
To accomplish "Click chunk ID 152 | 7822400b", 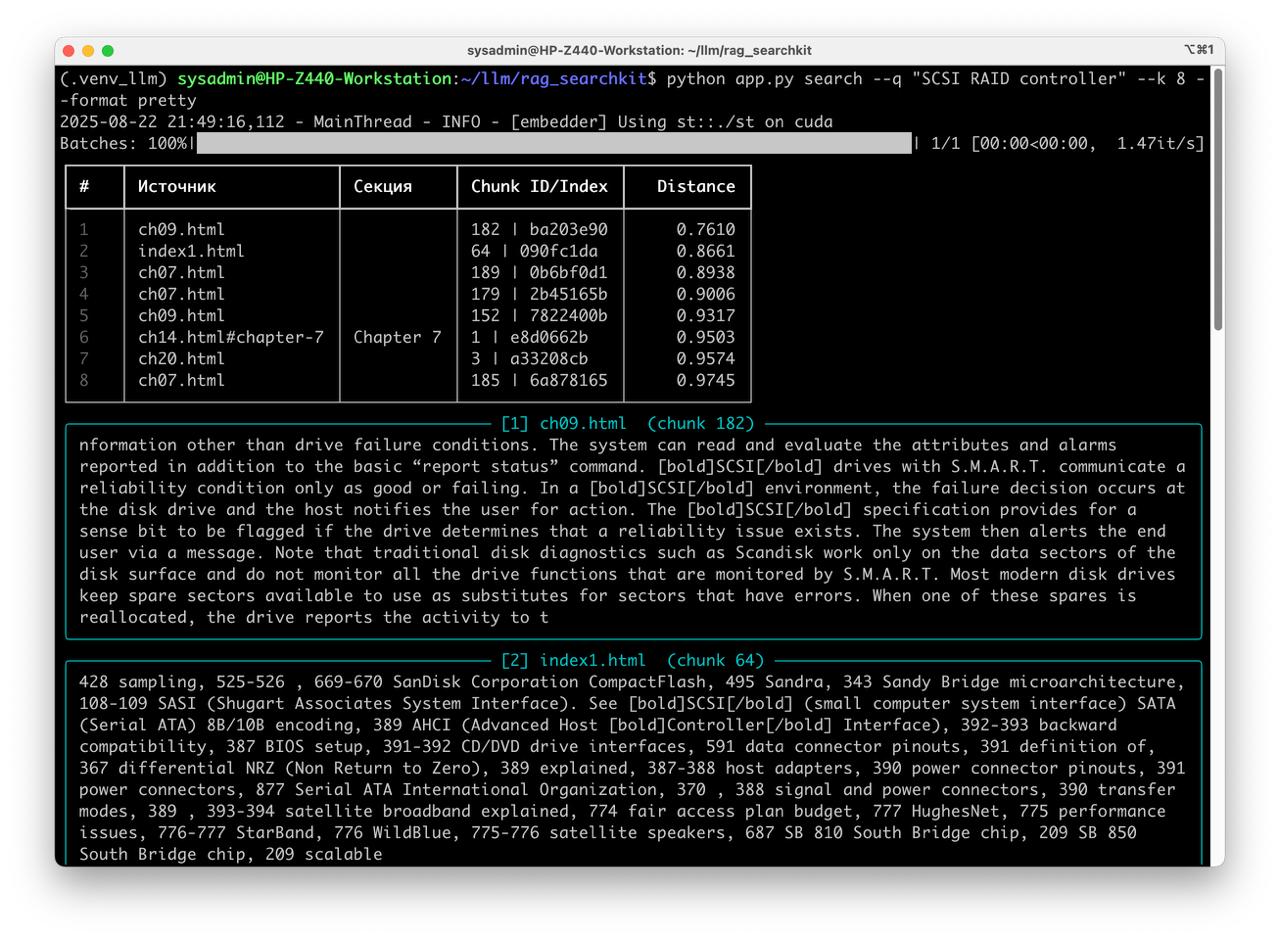I will click(x=539, y=315).
